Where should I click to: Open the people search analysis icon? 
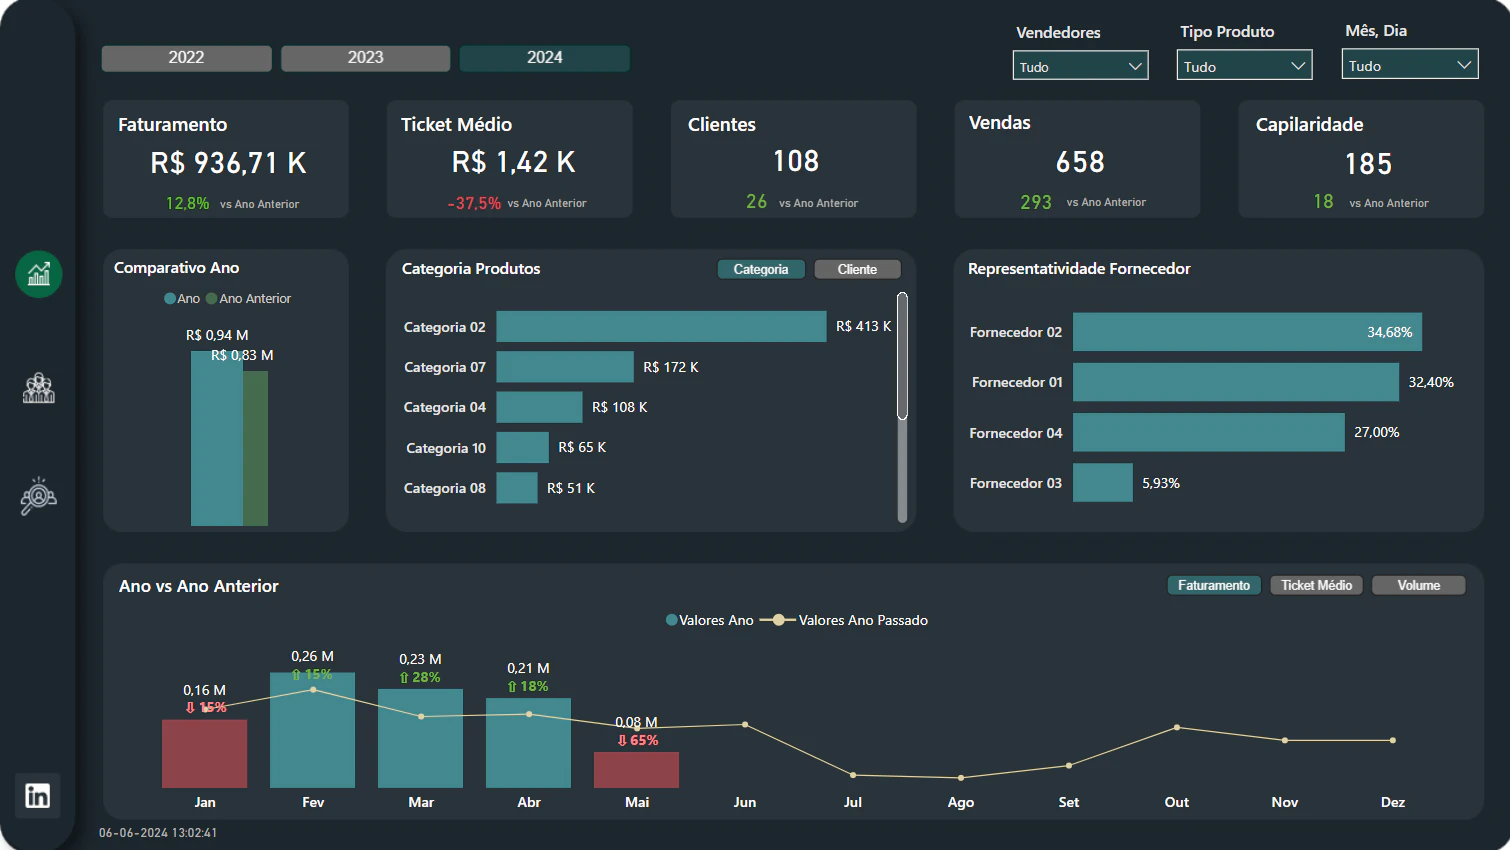click(39, 496)
